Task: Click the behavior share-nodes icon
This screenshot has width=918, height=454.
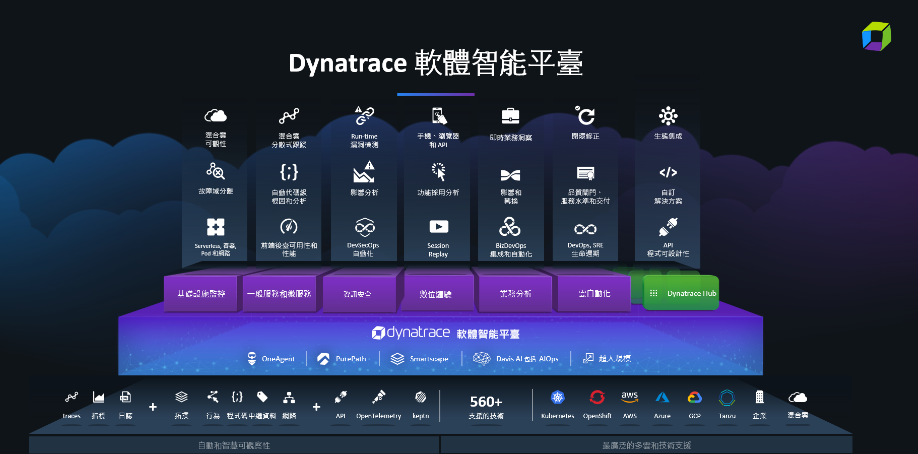Action: (213, 397)
